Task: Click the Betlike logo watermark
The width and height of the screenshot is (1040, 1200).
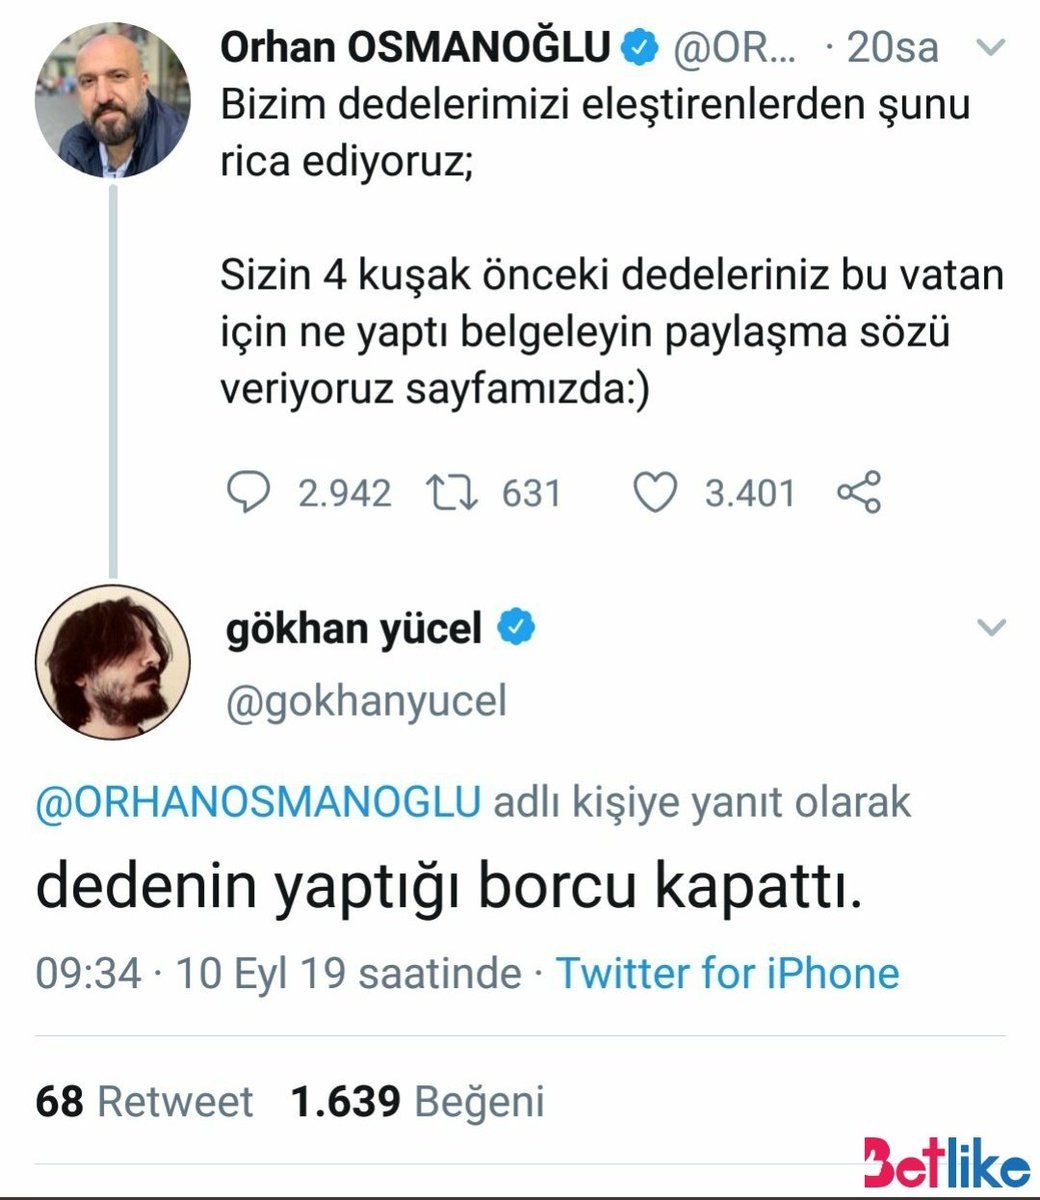Action: coord(946,1165)
